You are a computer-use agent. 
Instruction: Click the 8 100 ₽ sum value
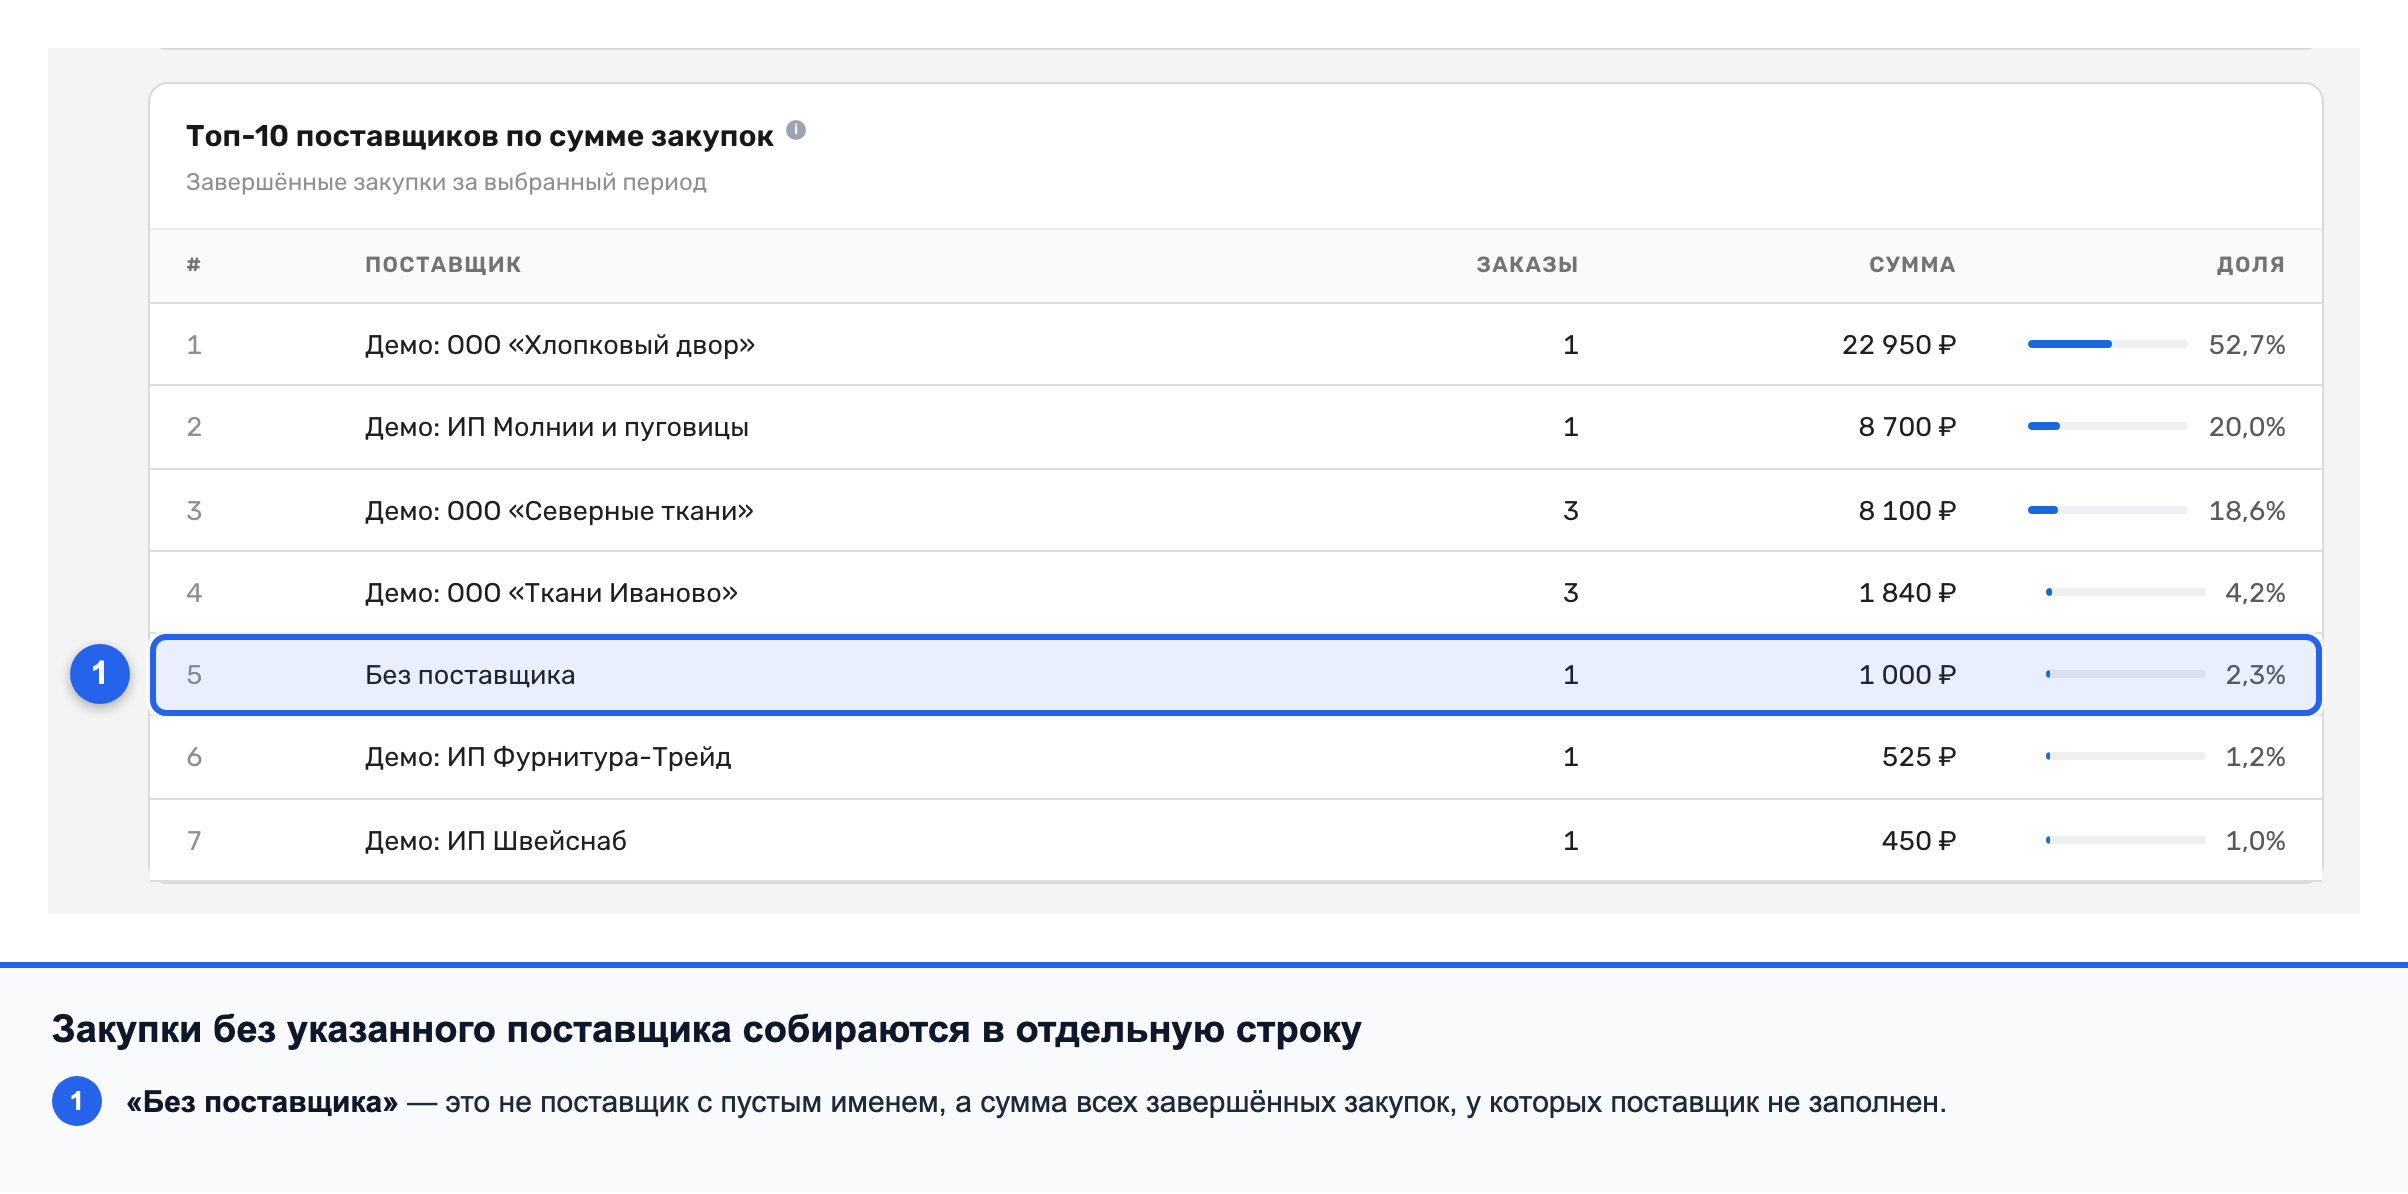click(1907, 511)
